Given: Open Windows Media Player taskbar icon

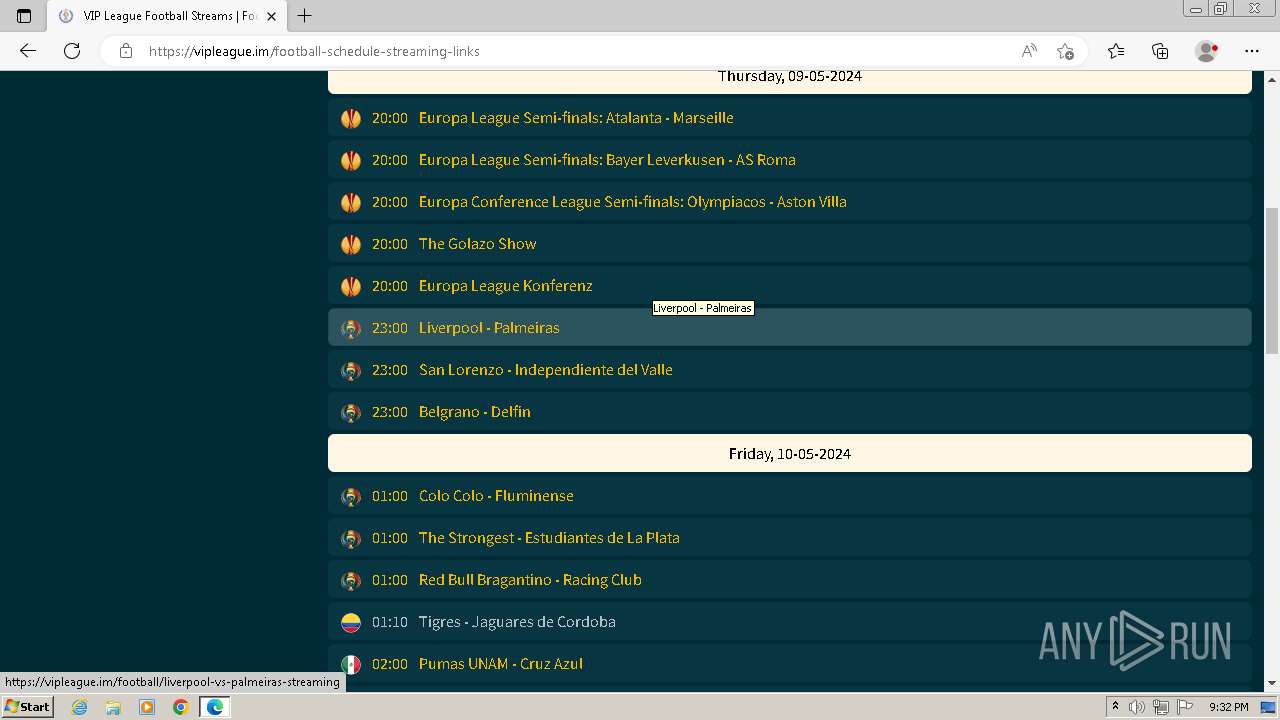Looking at the screenshot, I should pyautogui.click(x=147, y=707).
